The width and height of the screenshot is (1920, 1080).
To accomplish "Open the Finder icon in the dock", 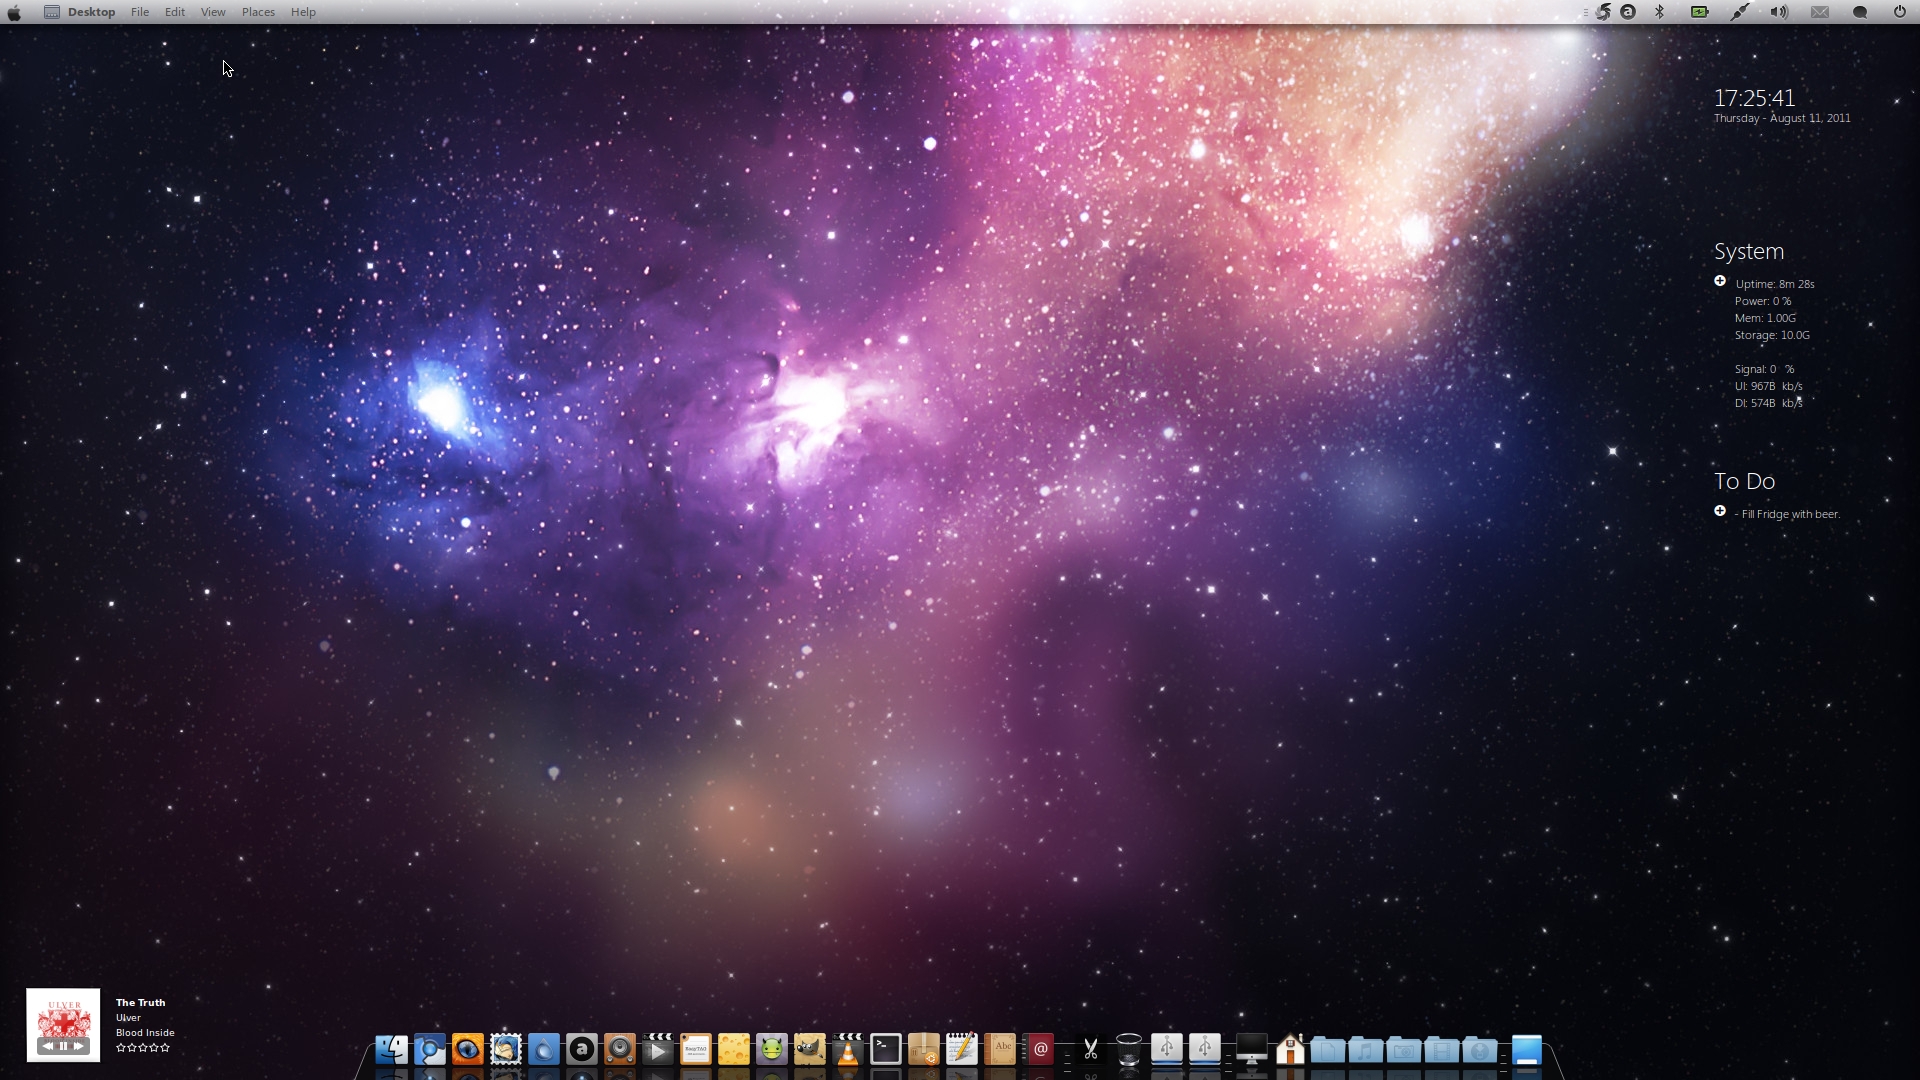I will [x=391, y=1049].
